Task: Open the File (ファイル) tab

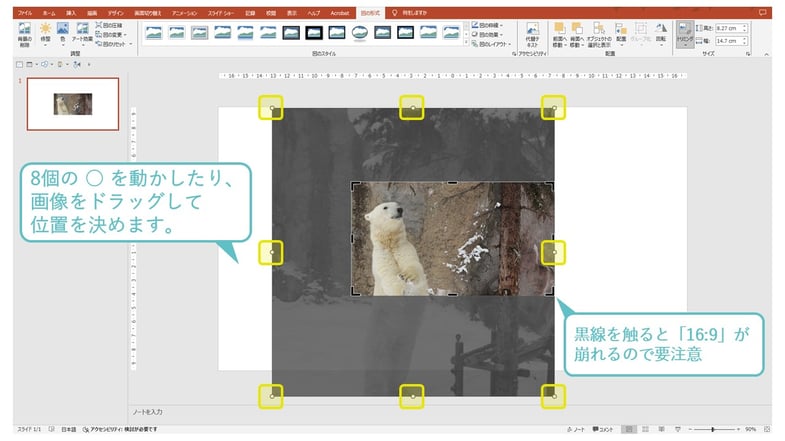Action: pyautogui.click(x=25, y=13)
